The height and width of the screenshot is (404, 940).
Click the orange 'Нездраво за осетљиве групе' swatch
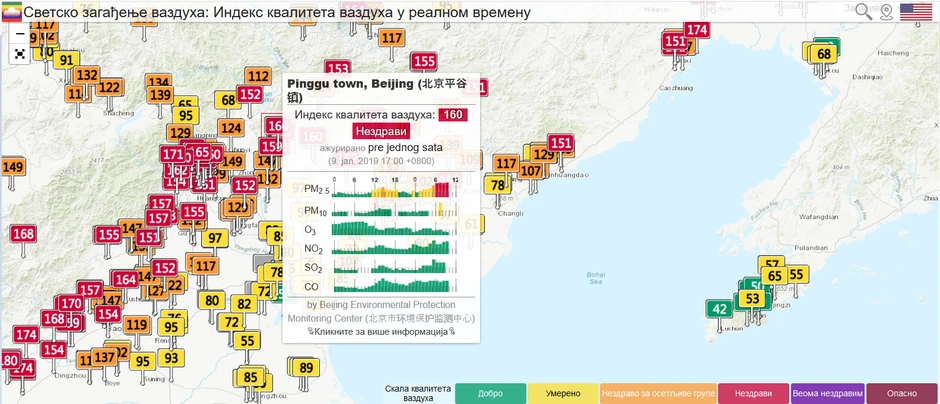658,394
